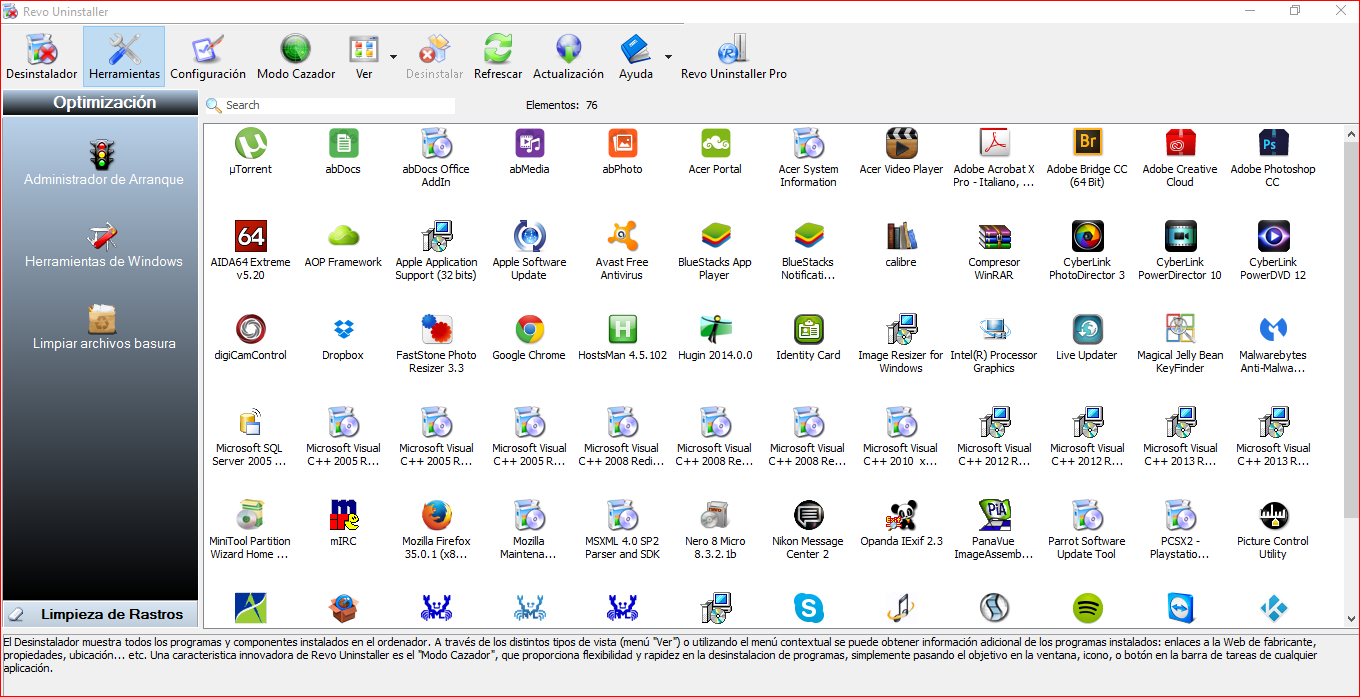Select MiniTool Partition Wizard Home
1360x697 pixels.
[x=250, y=530]
